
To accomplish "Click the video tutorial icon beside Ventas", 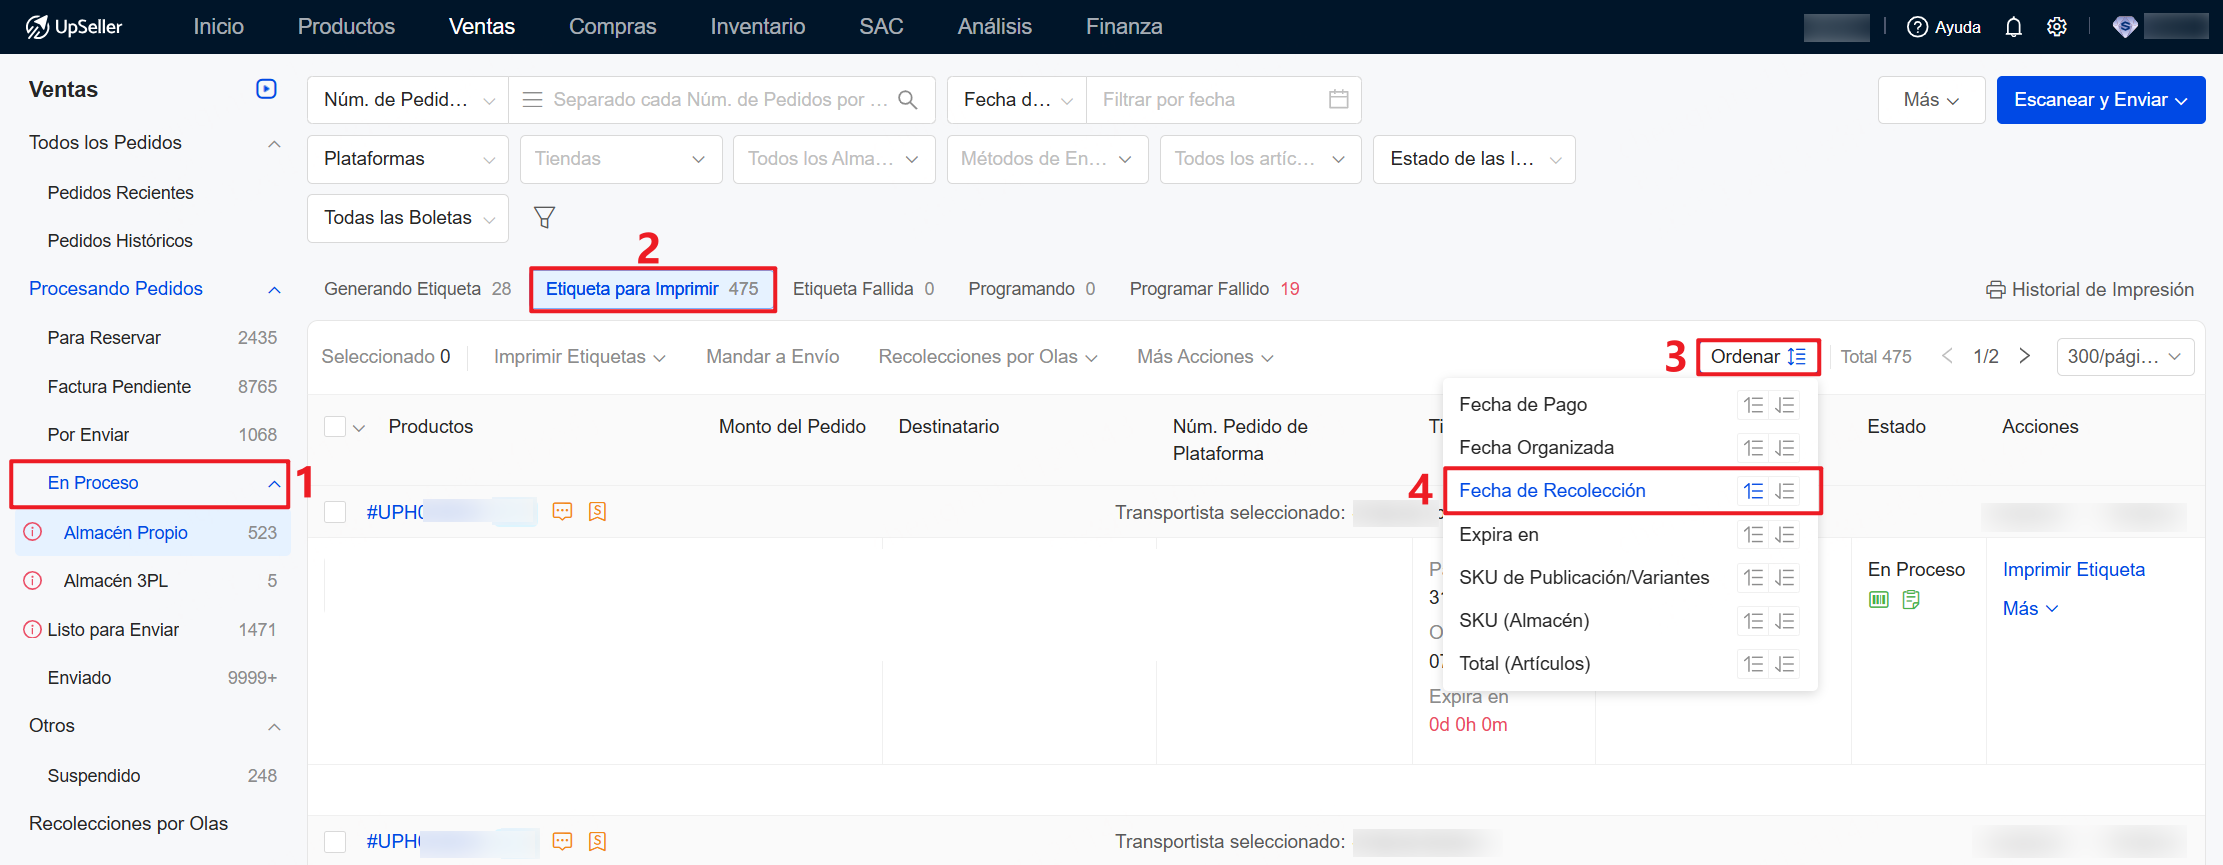I will (x=266, y=89).
